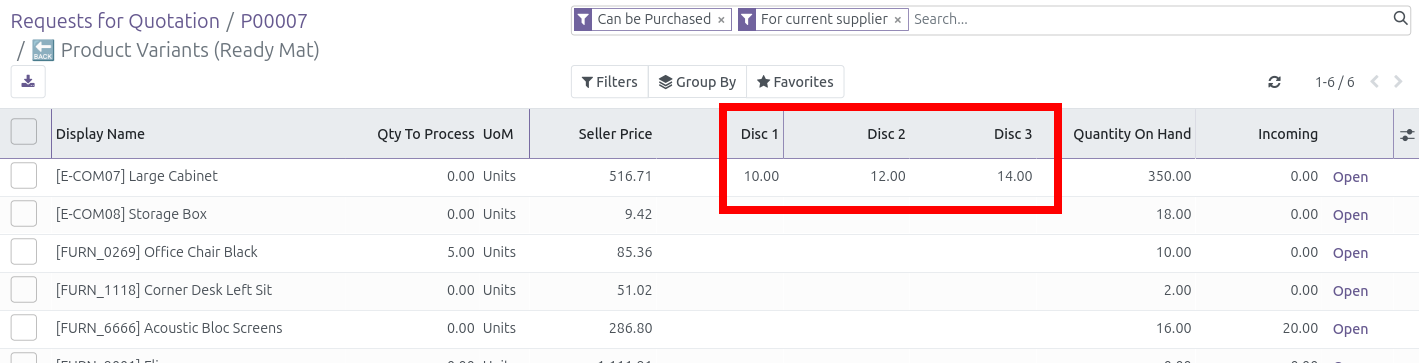Go to the previous page arrow
The height and width of the screenshot is (363, 1419).
(1375, 82)
